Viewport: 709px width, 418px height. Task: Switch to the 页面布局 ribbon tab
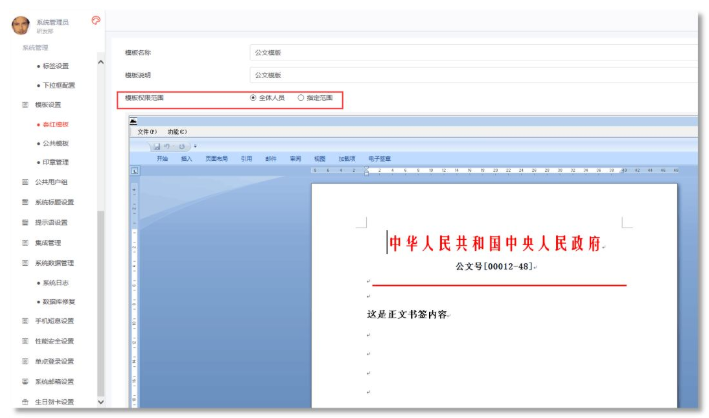coord(217,159)
